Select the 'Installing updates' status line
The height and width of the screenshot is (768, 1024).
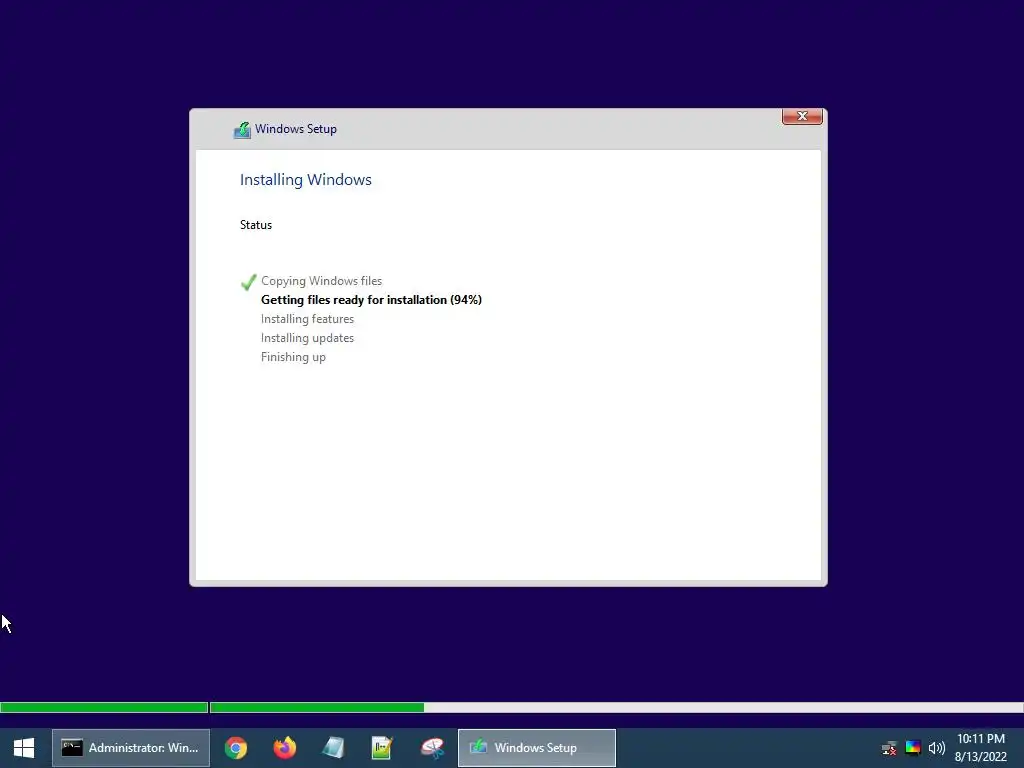[x=307, y=338]
